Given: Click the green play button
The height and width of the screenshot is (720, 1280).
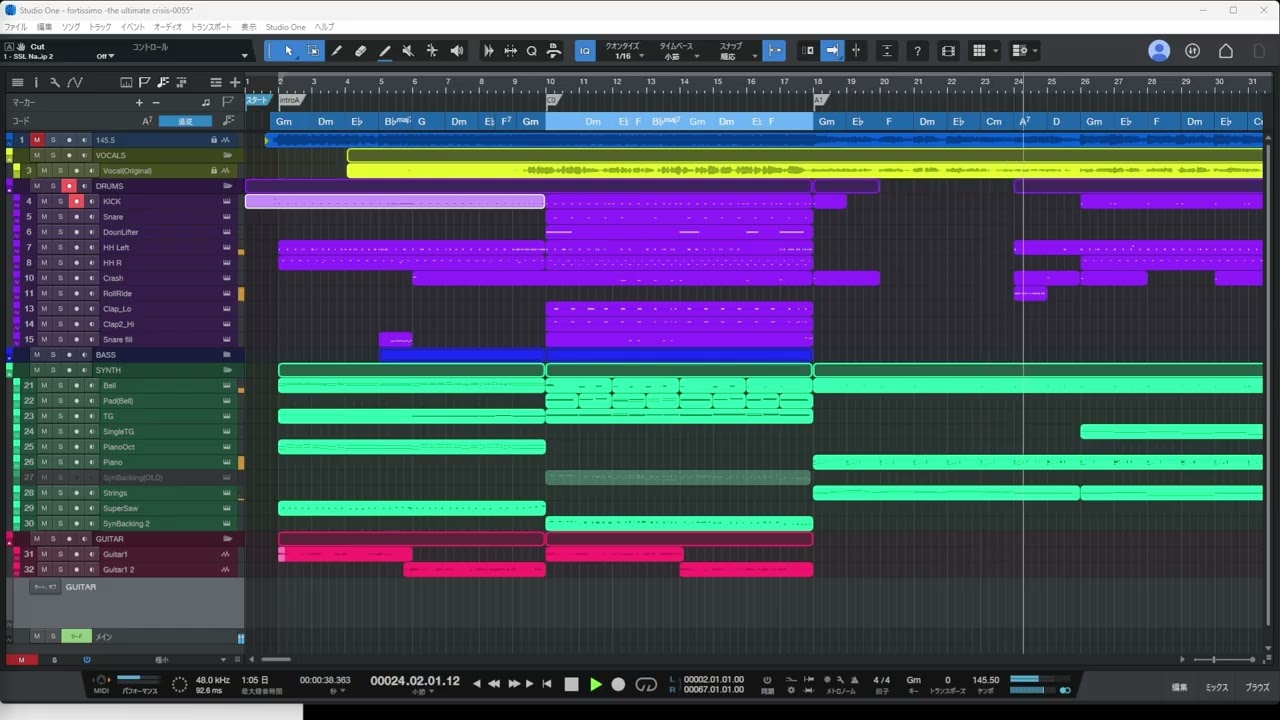Looking at the screenshot, I should [x=595, y=684].
